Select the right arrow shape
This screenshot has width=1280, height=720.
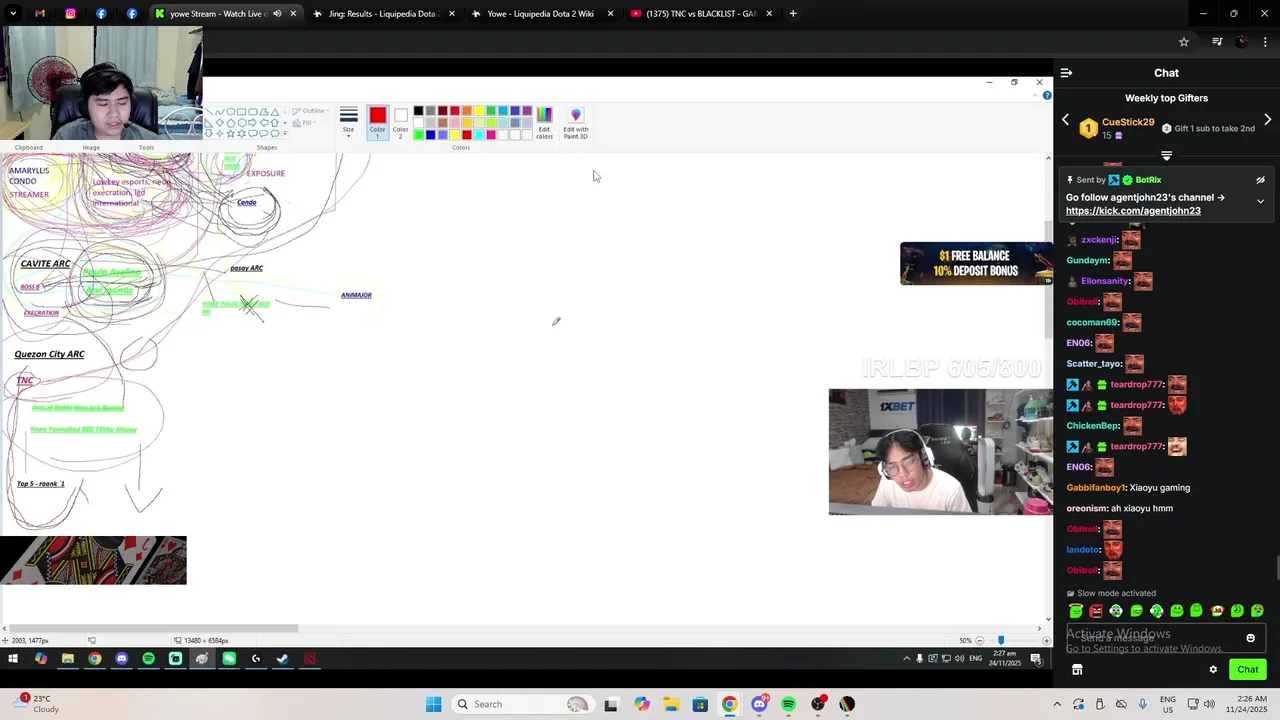click(x=252, y=122)
